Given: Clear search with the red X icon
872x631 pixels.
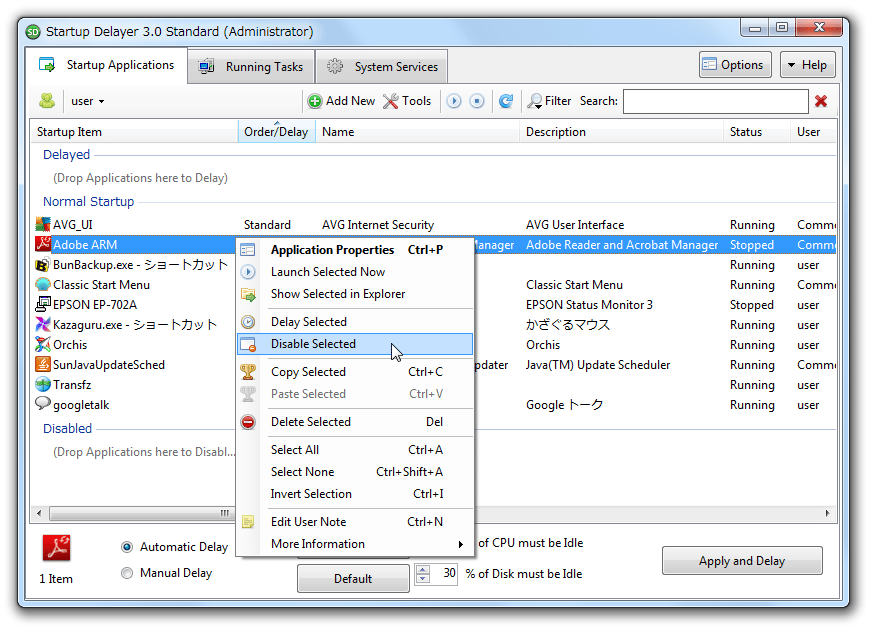Looking at the screenshot, I should tap(821, 101).
